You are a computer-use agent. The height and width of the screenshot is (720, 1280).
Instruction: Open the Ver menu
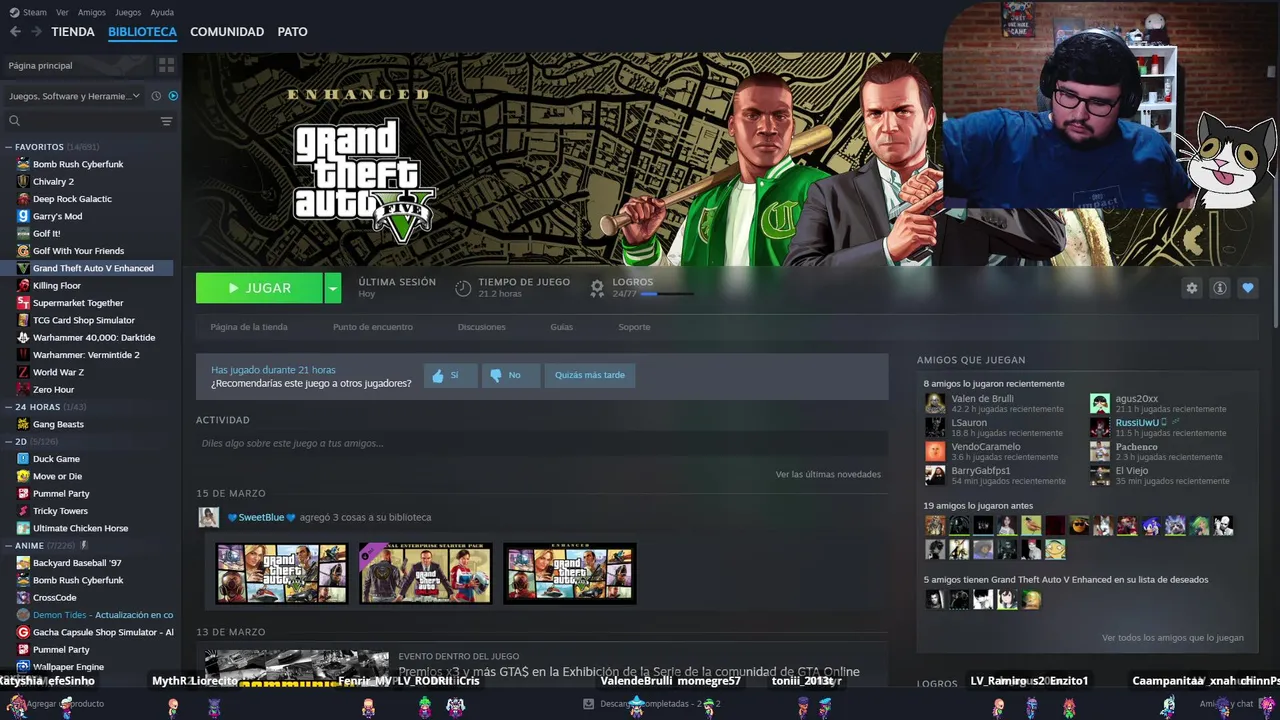coord(62,12)
